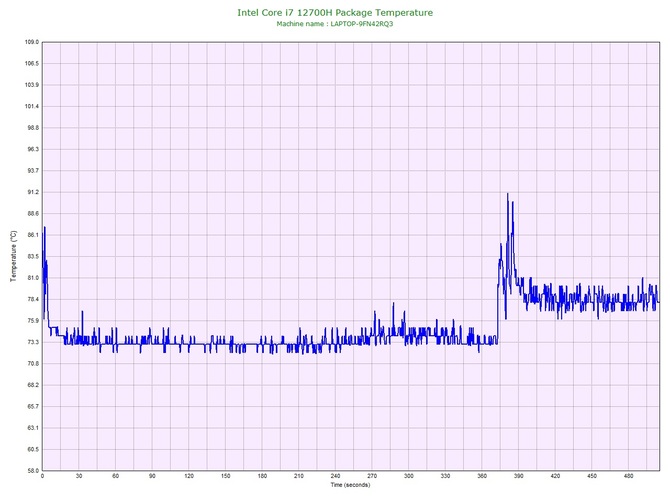Click the 30 seconds x-axis tick label
The height and width of the screenshot is (502, 670).
point(79,476)
